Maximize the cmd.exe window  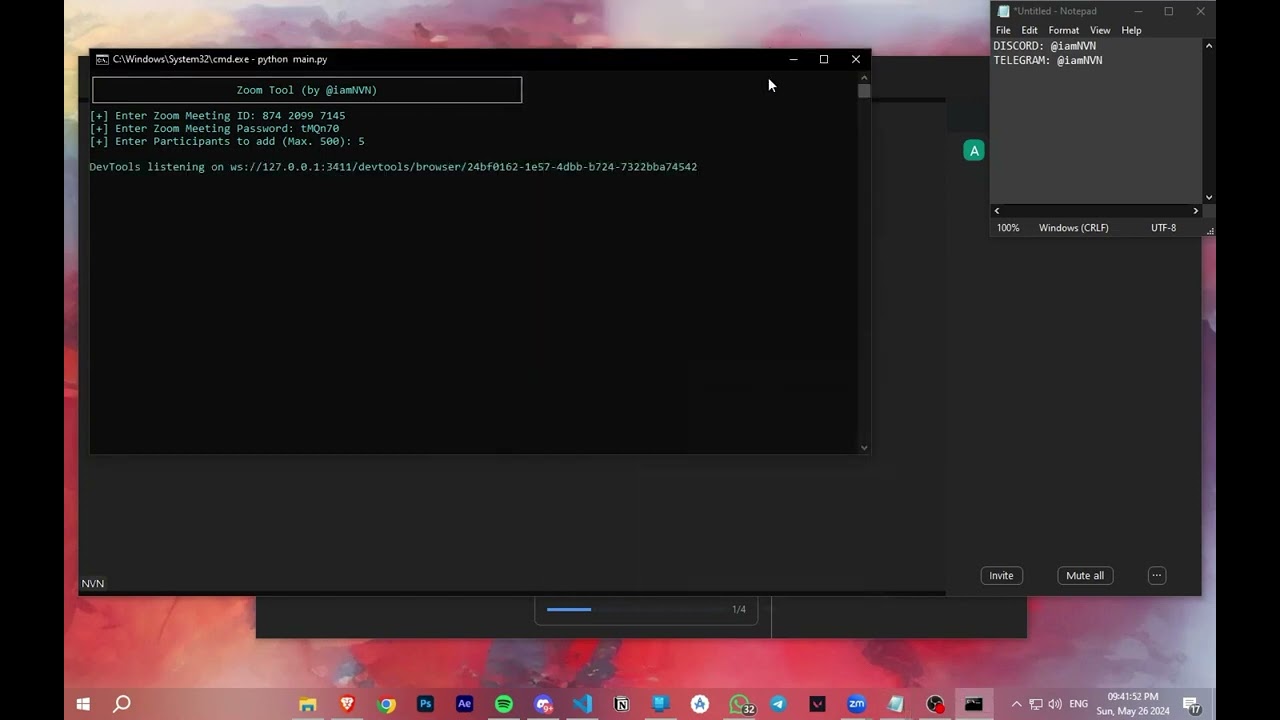pos(824,59)
